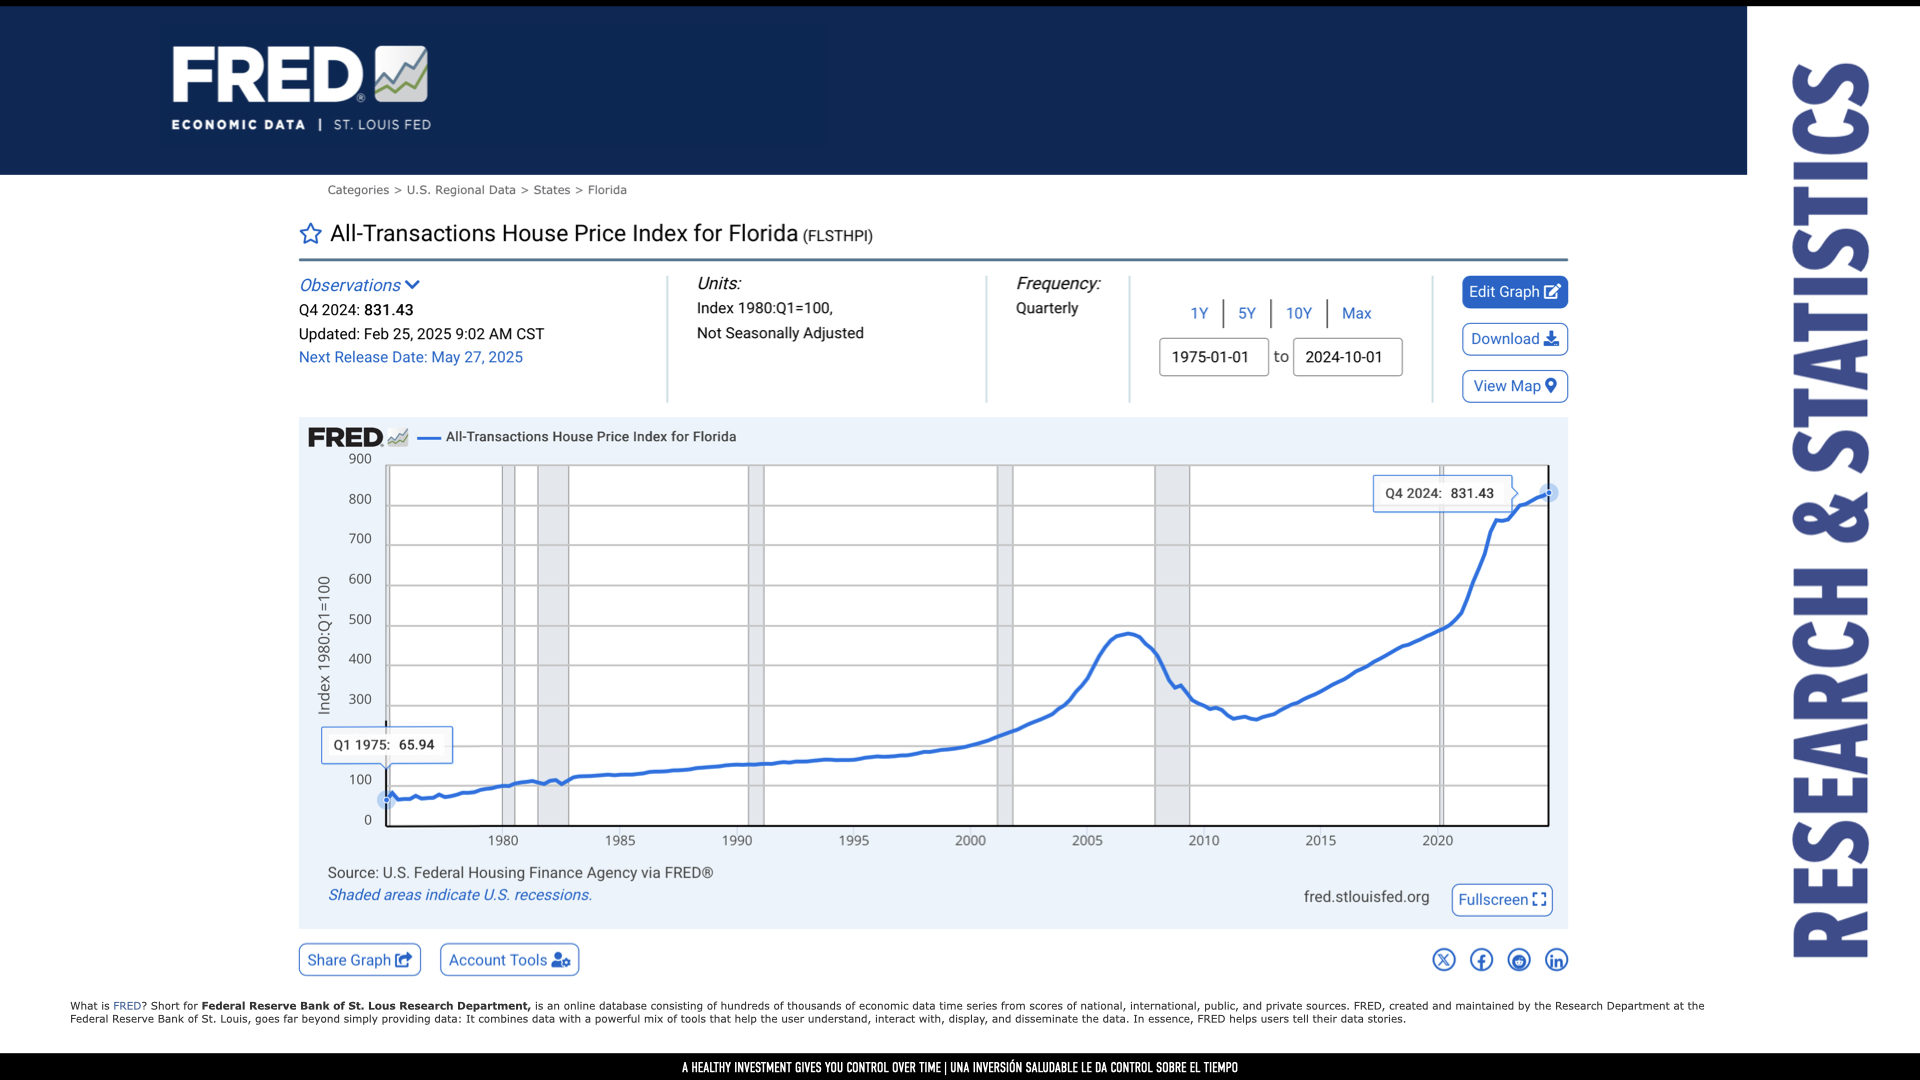The width and height of the screenshot is (1920, 1080).
Task: Select the 1Y date range
Action: click(1199, 313)
